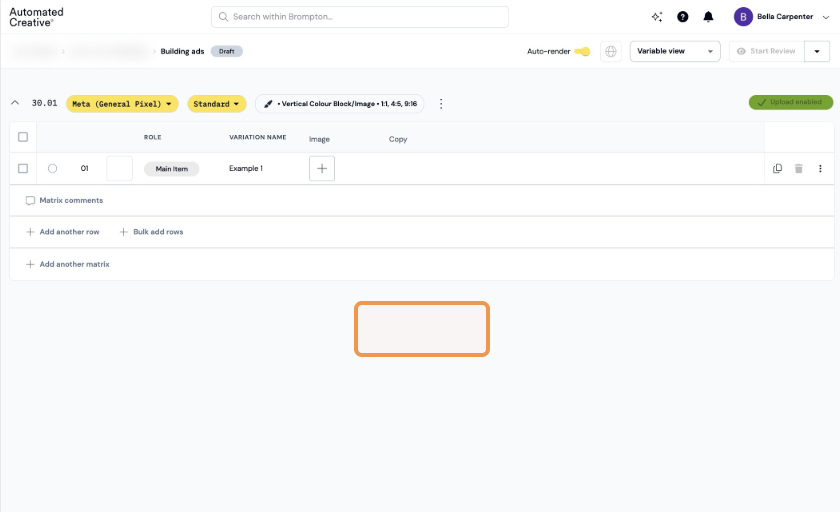
Task: Add an image with plus button
Action: (322, 169)
